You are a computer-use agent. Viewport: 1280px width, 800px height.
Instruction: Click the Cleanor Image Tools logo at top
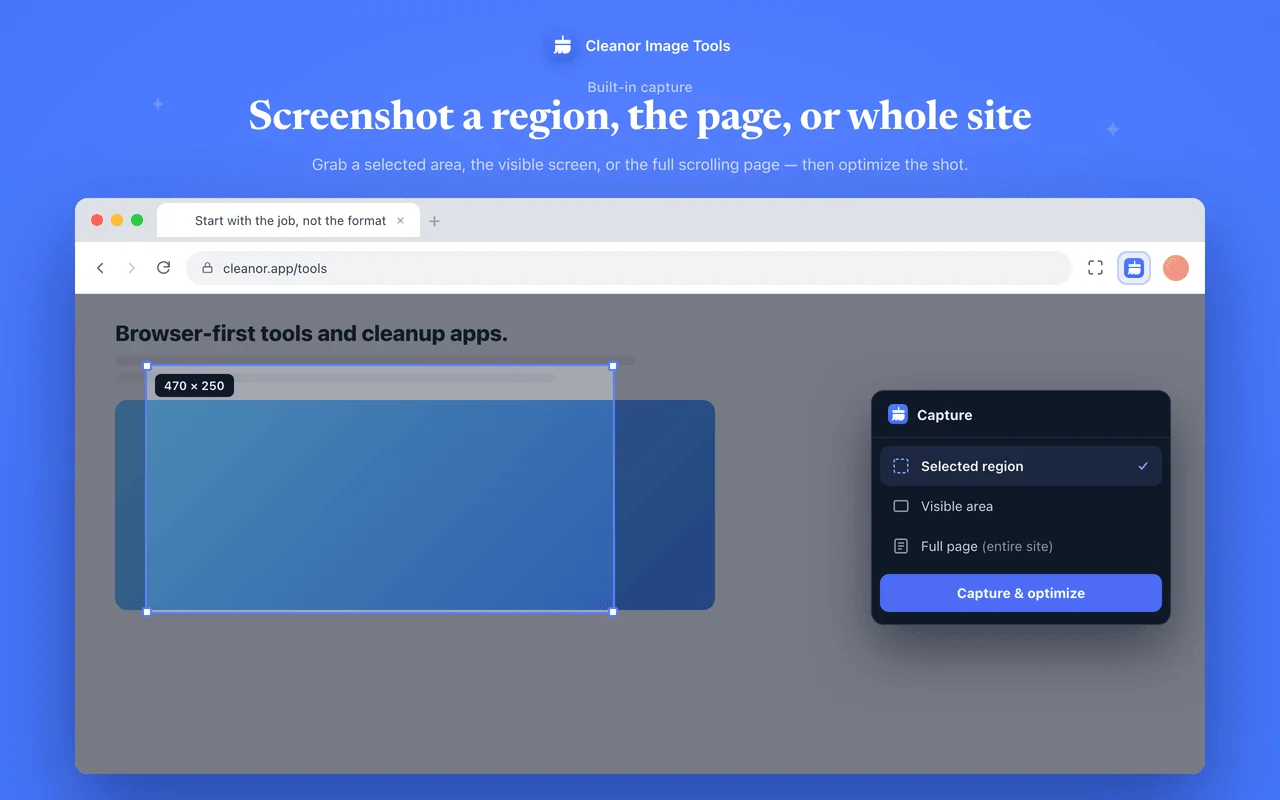click(x=562, y=46)
